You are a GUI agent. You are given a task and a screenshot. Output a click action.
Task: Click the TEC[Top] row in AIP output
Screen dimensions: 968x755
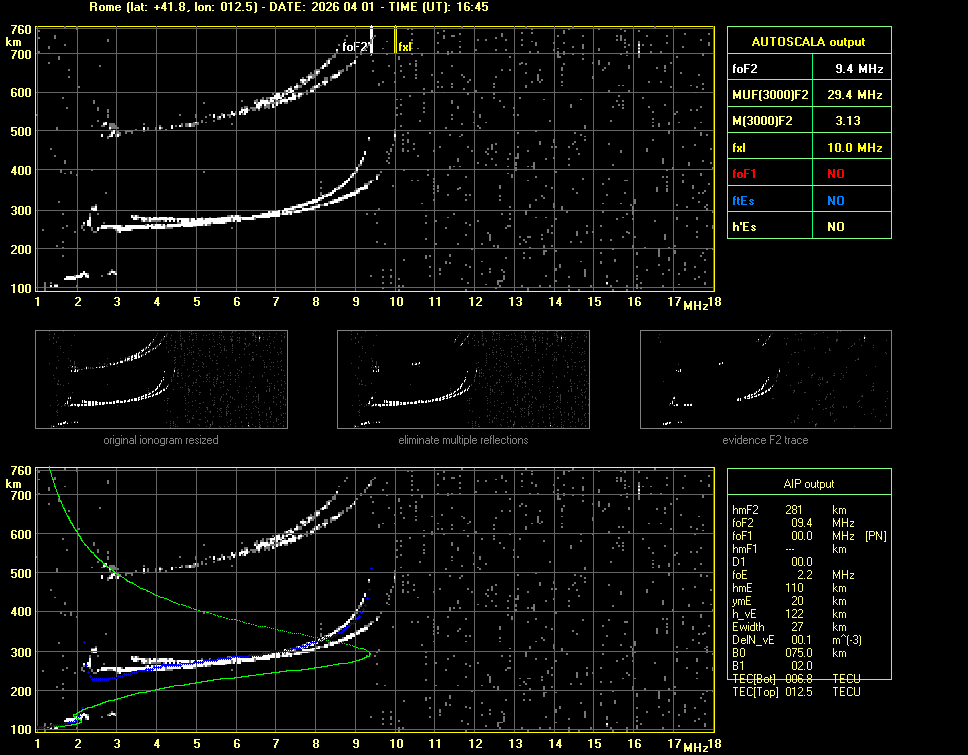796,692
